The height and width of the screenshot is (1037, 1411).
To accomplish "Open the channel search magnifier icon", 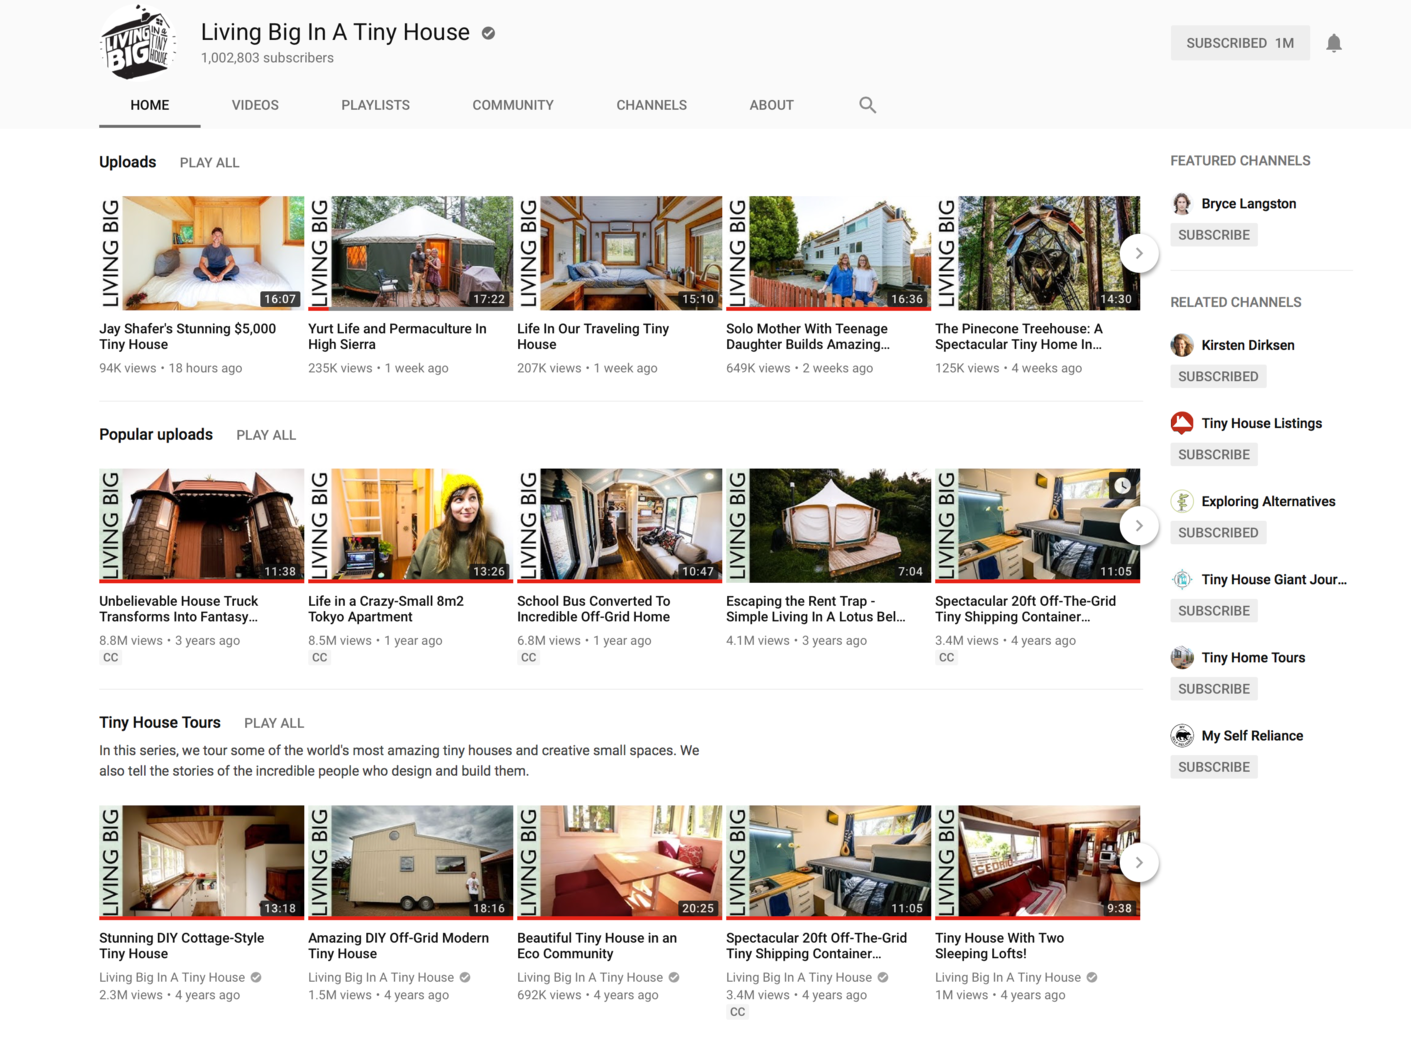I will pos(867,105).
